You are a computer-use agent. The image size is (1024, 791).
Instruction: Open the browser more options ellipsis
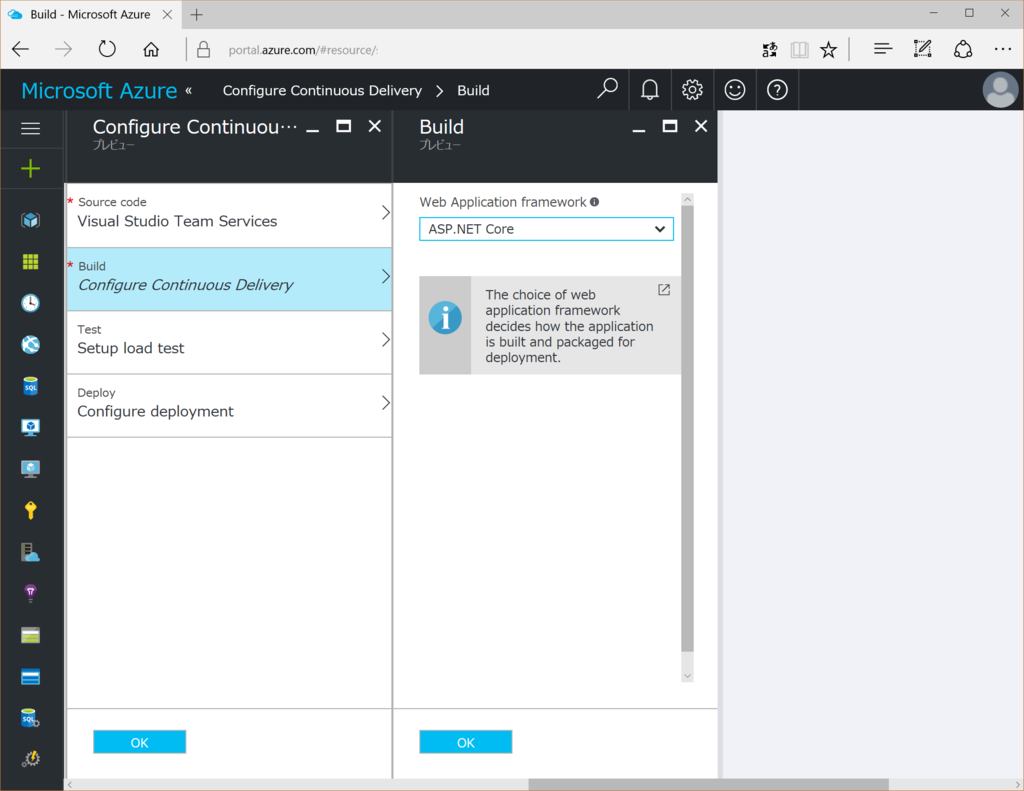pos(1002,49)
